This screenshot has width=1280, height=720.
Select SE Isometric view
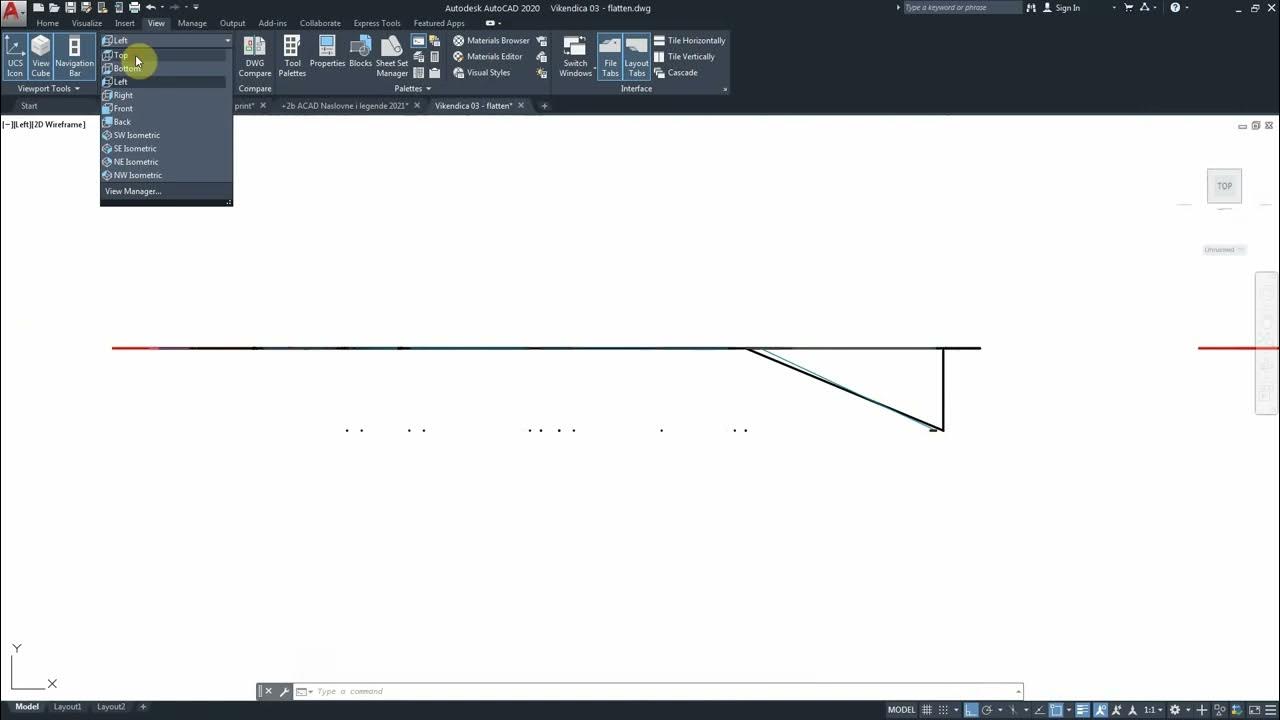click(x=165, y=148)
